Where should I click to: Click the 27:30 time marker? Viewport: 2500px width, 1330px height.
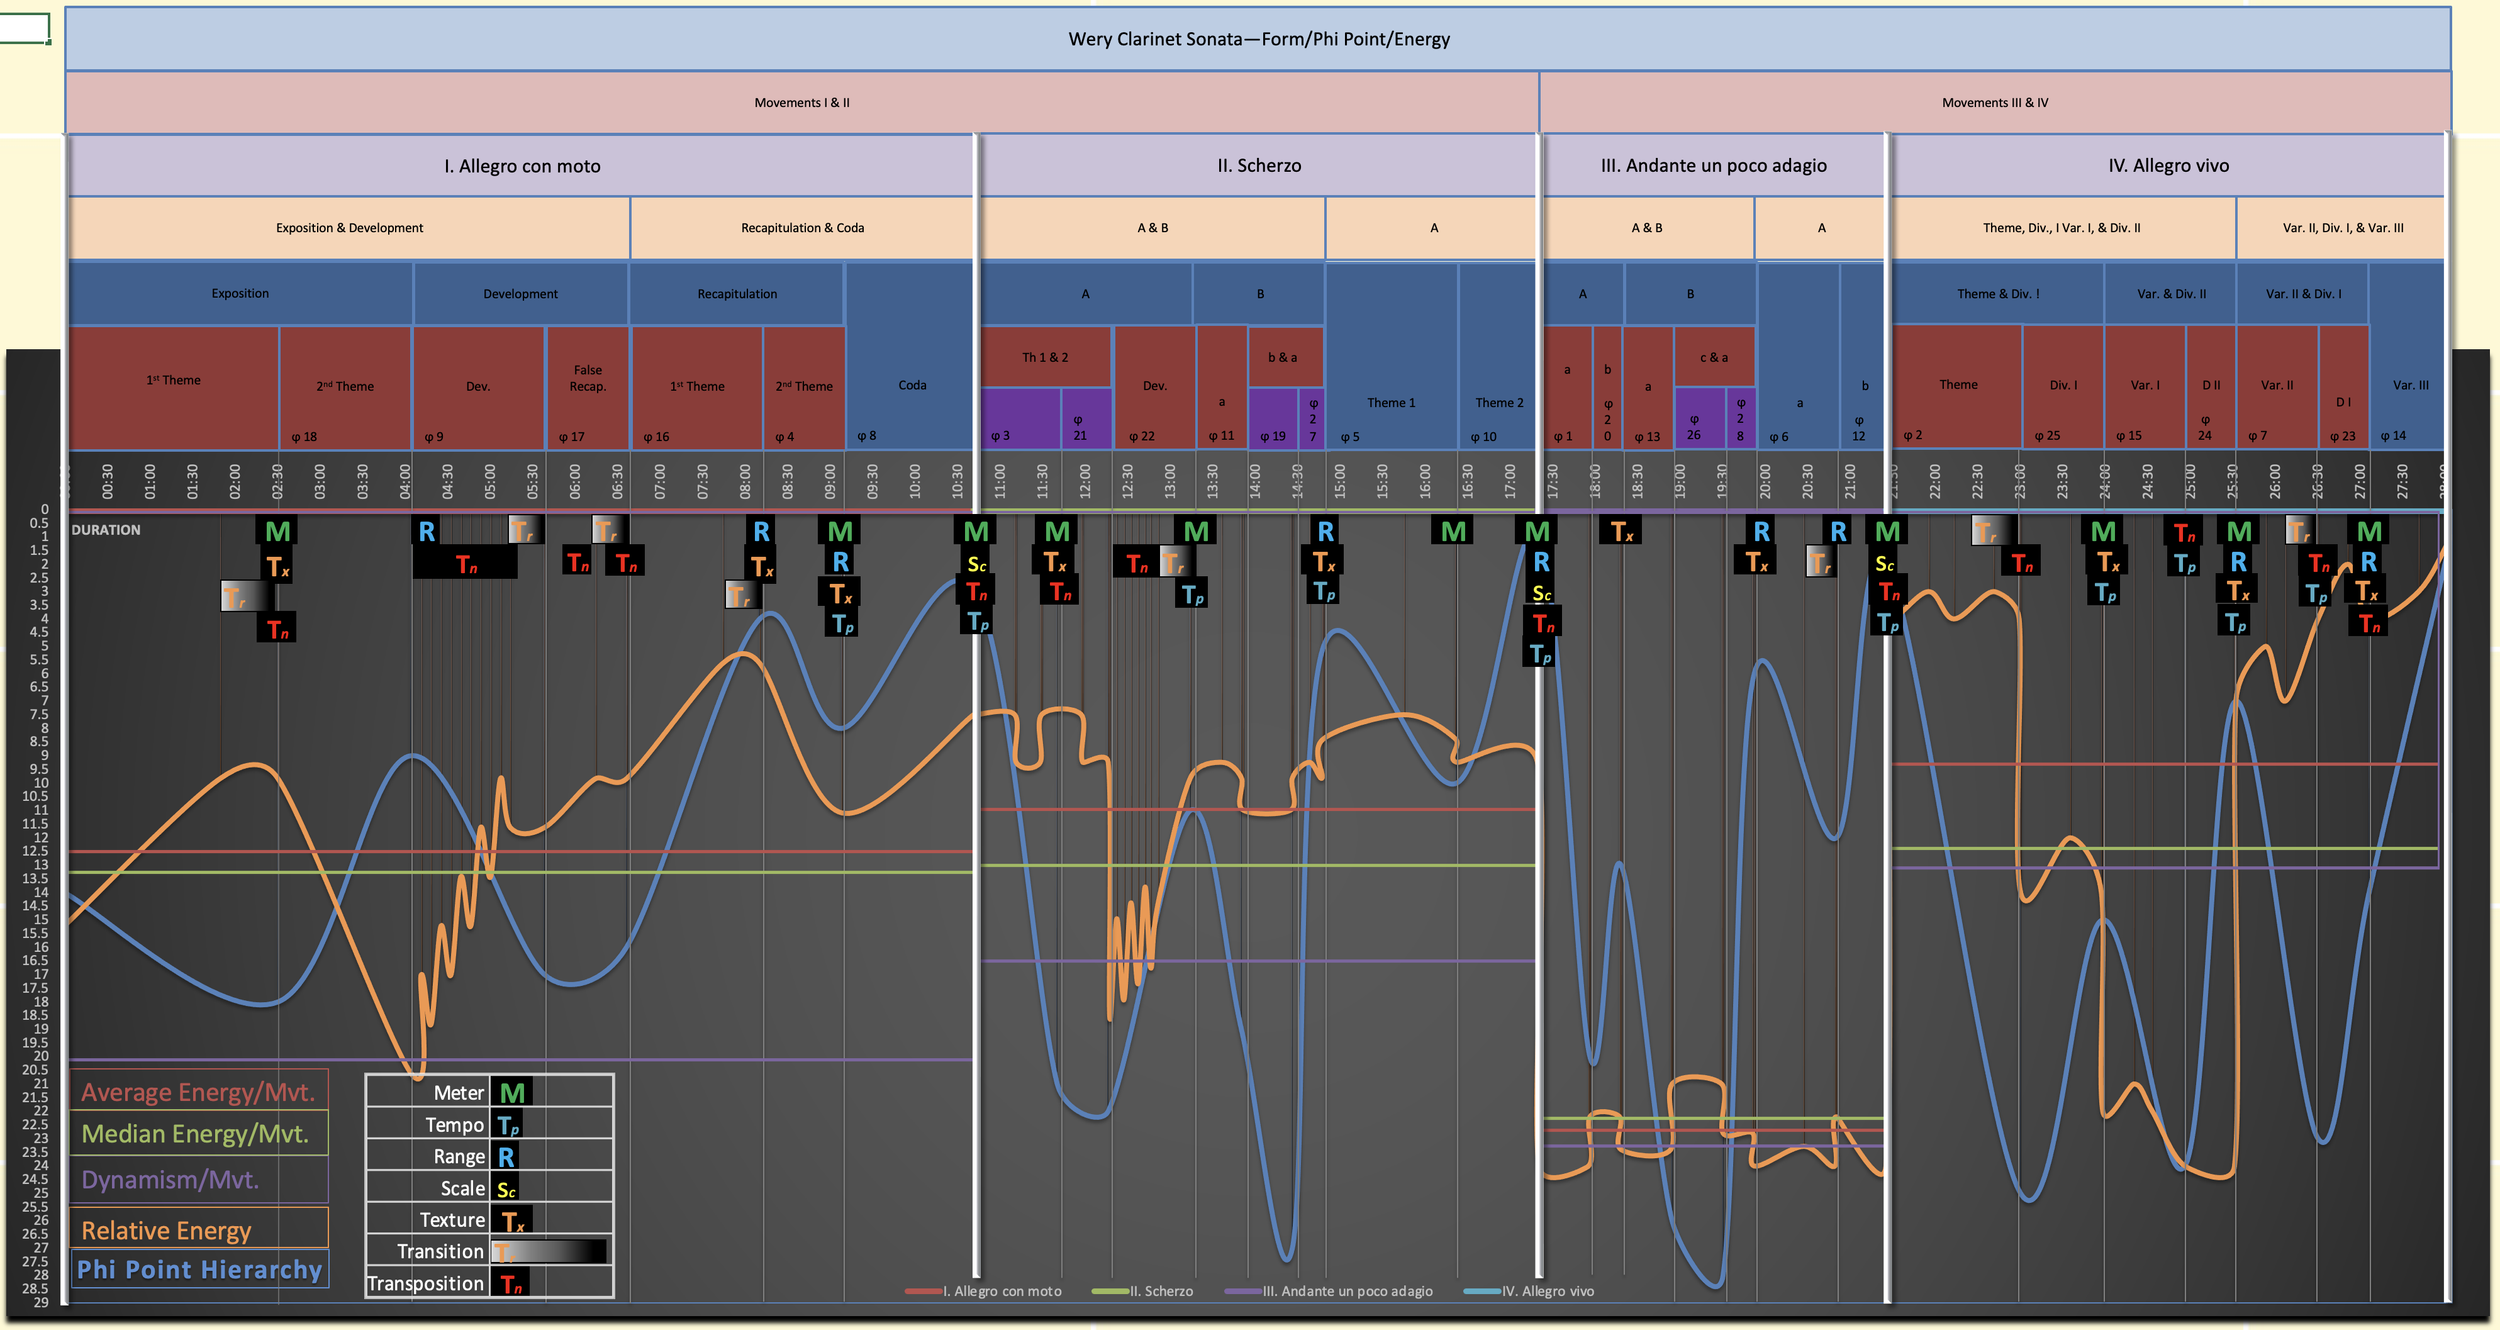point(2402,481)
